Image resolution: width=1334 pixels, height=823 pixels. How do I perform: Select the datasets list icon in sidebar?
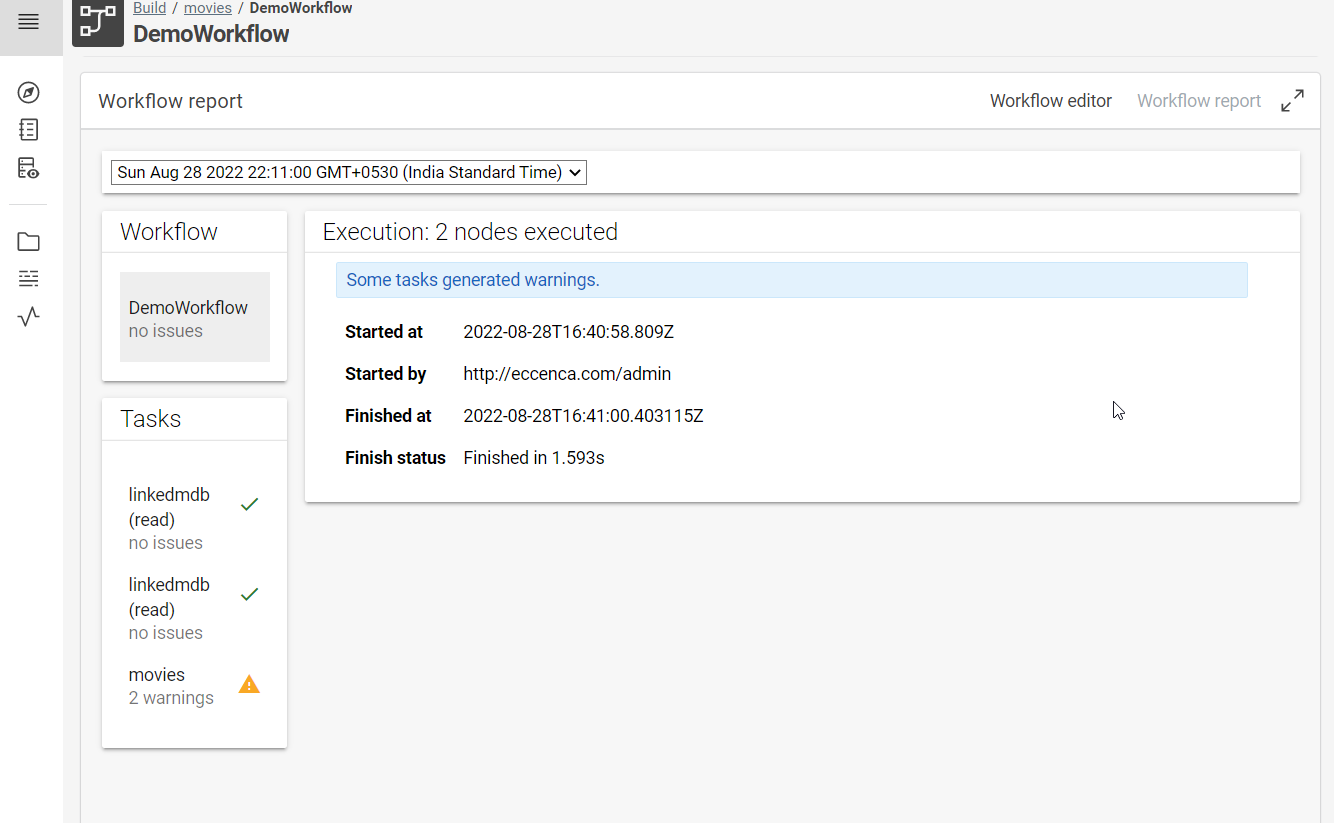point(27,278)
